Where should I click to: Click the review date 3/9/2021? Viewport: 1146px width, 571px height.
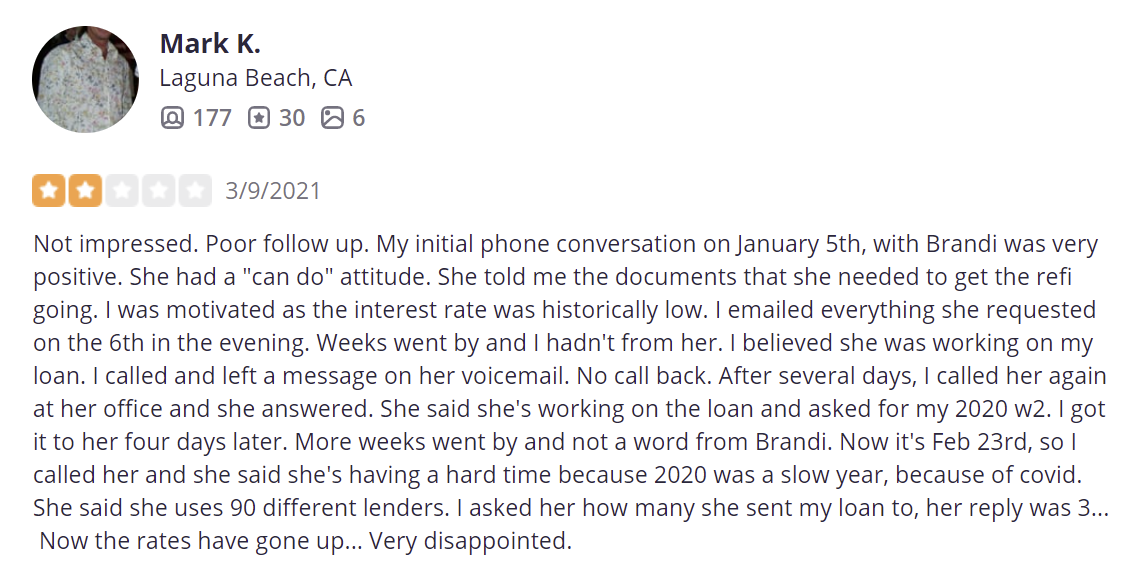[x=273, y=190]
